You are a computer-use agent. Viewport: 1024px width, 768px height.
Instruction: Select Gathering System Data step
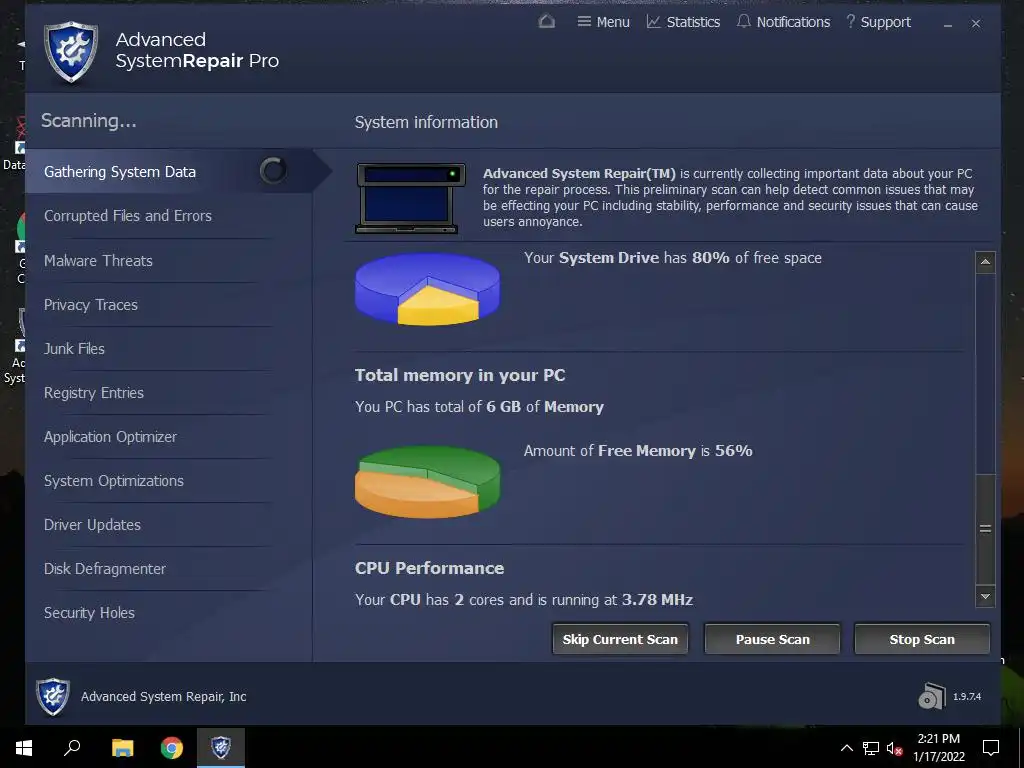point(169,171)
